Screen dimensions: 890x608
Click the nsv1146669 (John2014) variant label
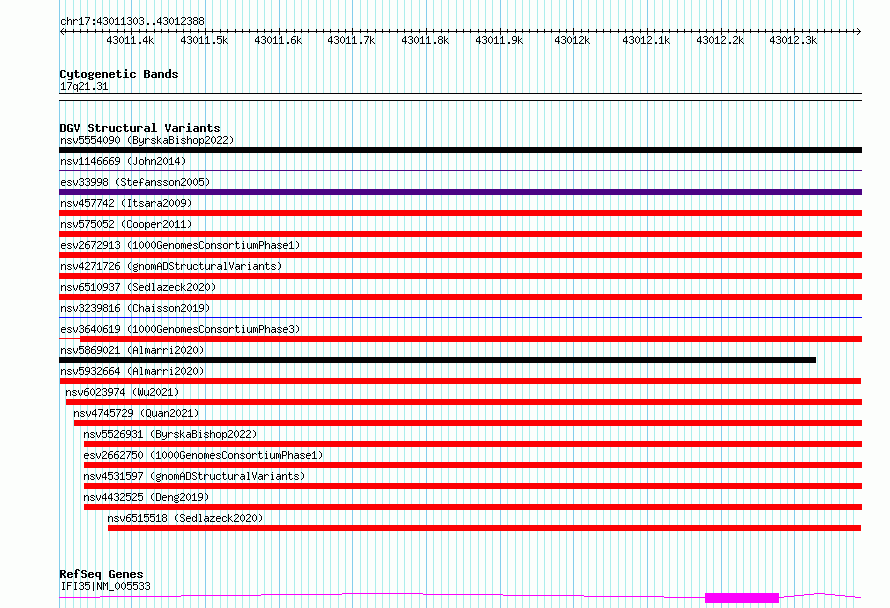(123, 161)
